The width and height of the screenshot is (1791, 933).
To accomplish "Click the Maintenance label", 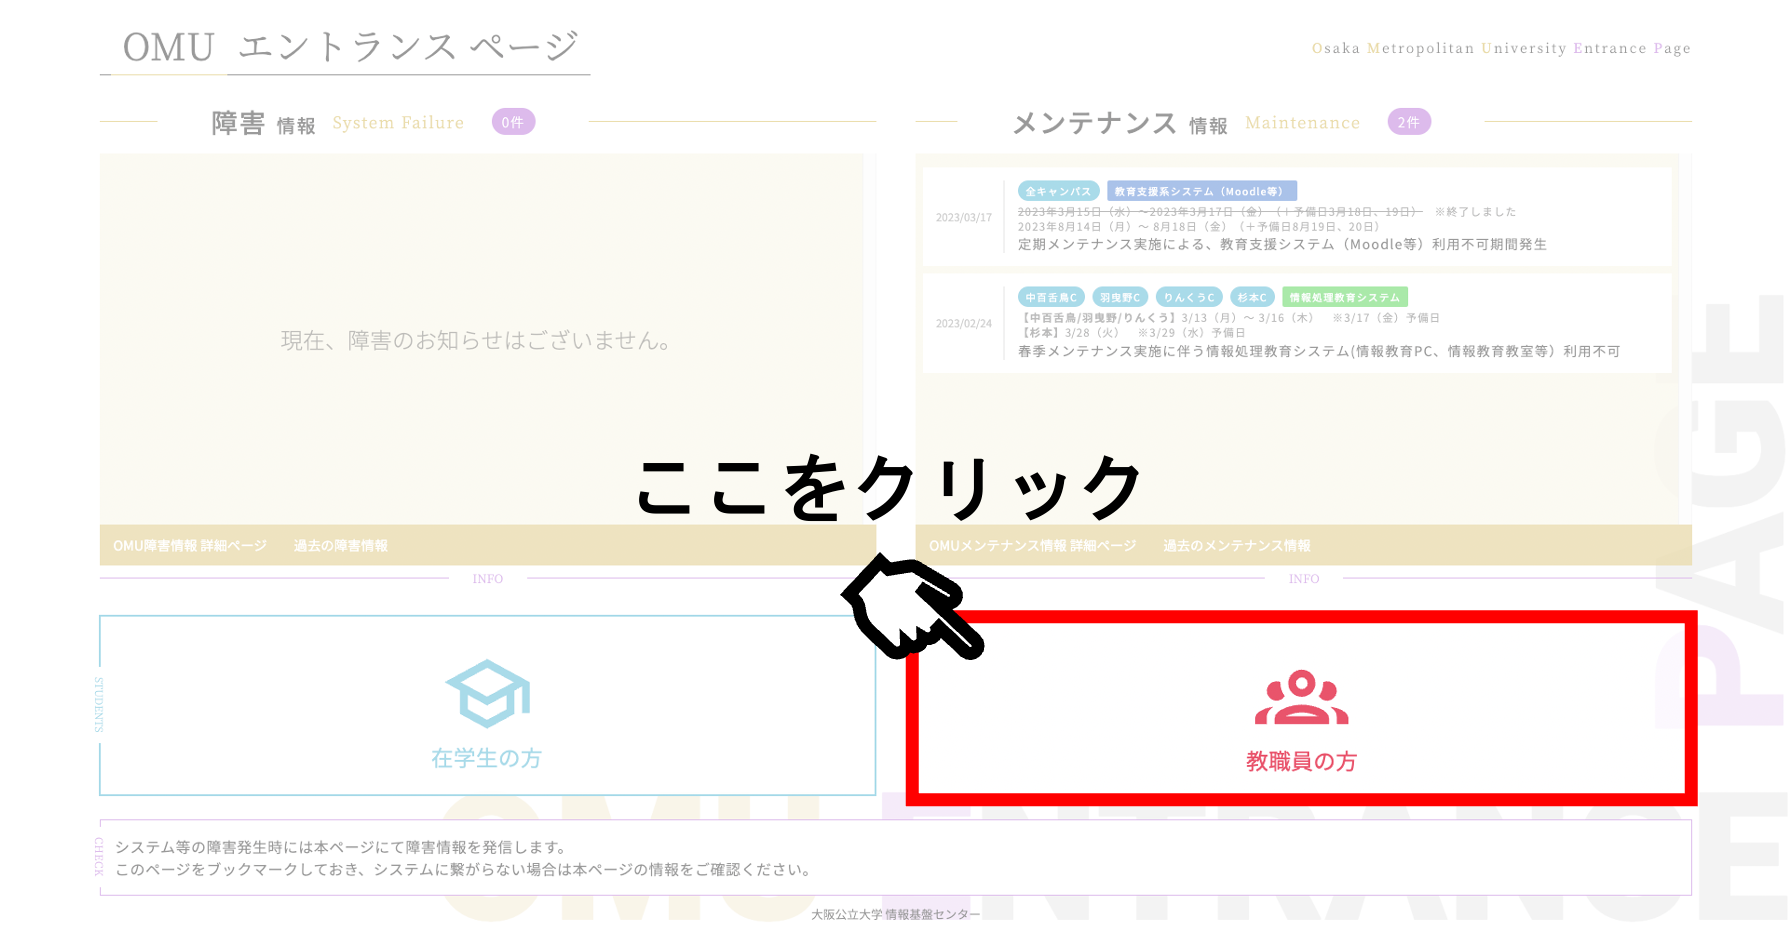I will click(x=1303, y=123).
